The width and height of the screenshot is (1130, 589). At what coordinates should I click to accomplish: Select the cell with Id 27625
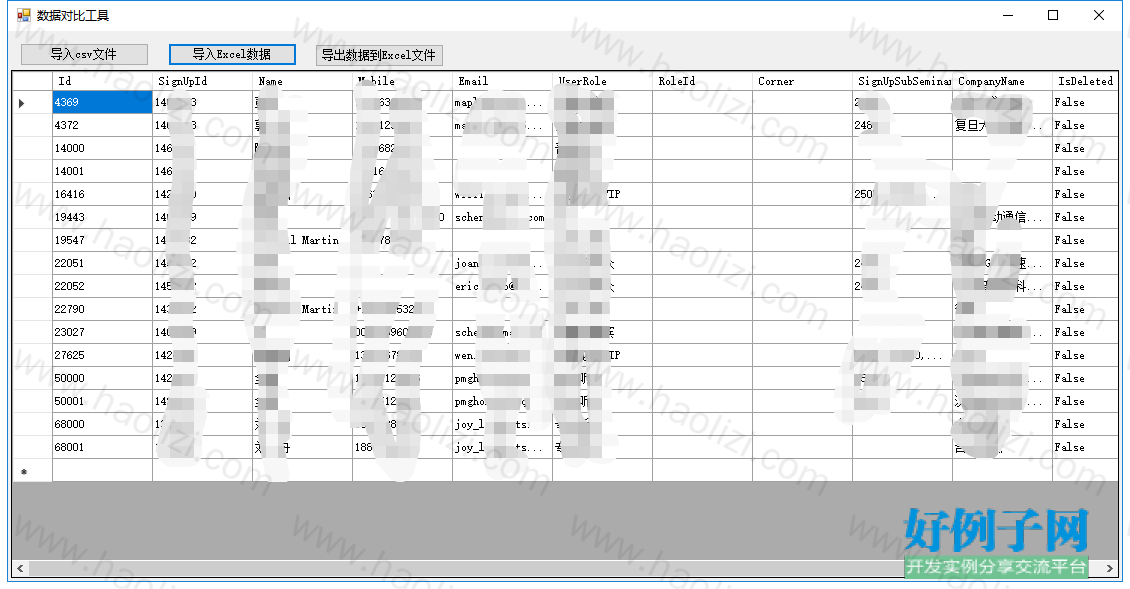(x=102, y=355)
